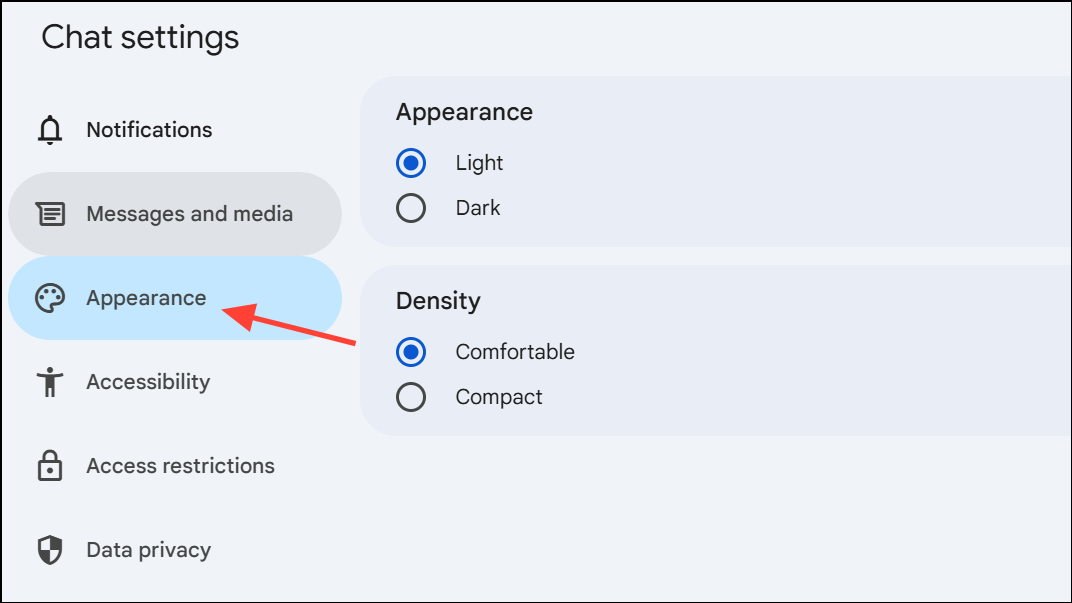Image resolution: width=1072 pixels, height=603 pixels.
Task: Click the Dark label text
Action: point(478,208)
